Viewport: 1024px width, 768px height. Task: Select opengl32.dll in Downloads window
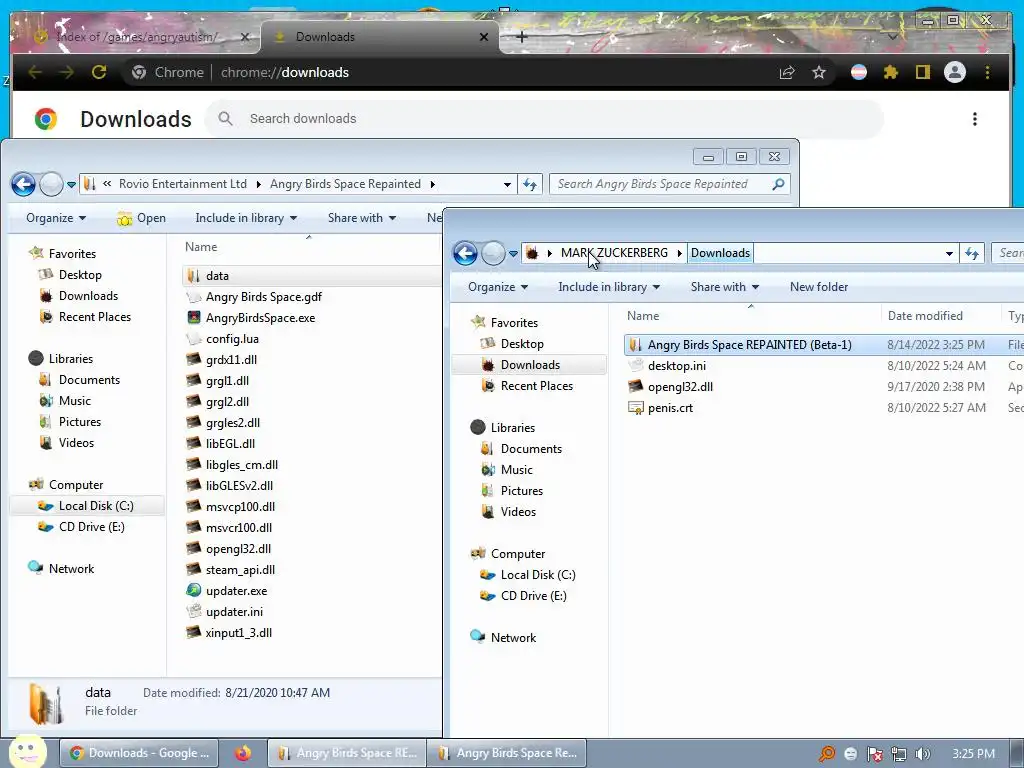[x=680, y=387]
